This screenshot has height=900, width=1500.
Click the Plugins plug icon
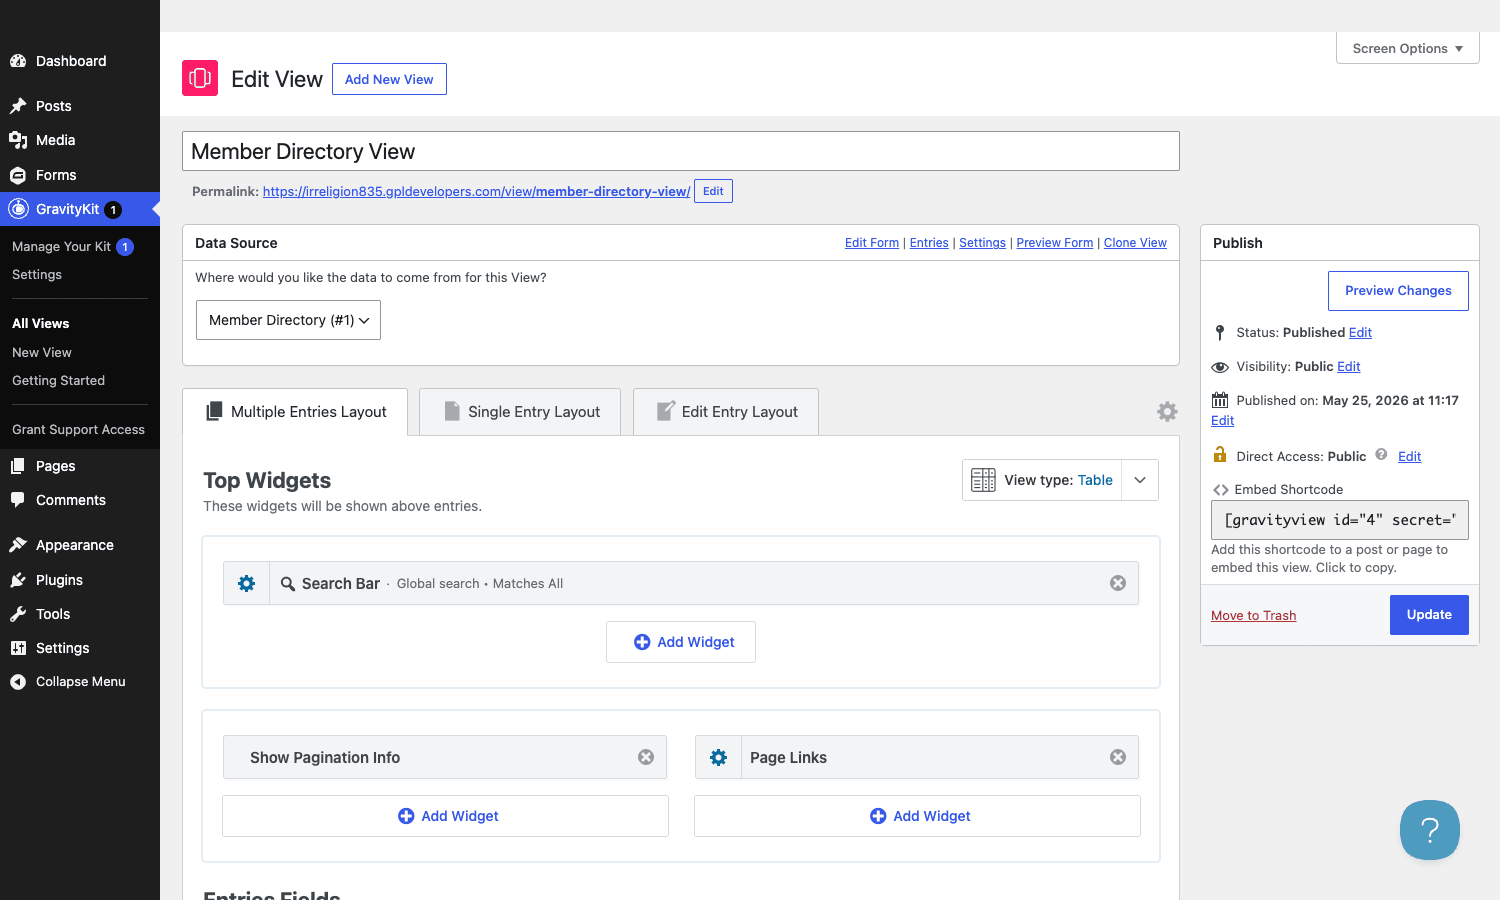(x=18, y=580)
